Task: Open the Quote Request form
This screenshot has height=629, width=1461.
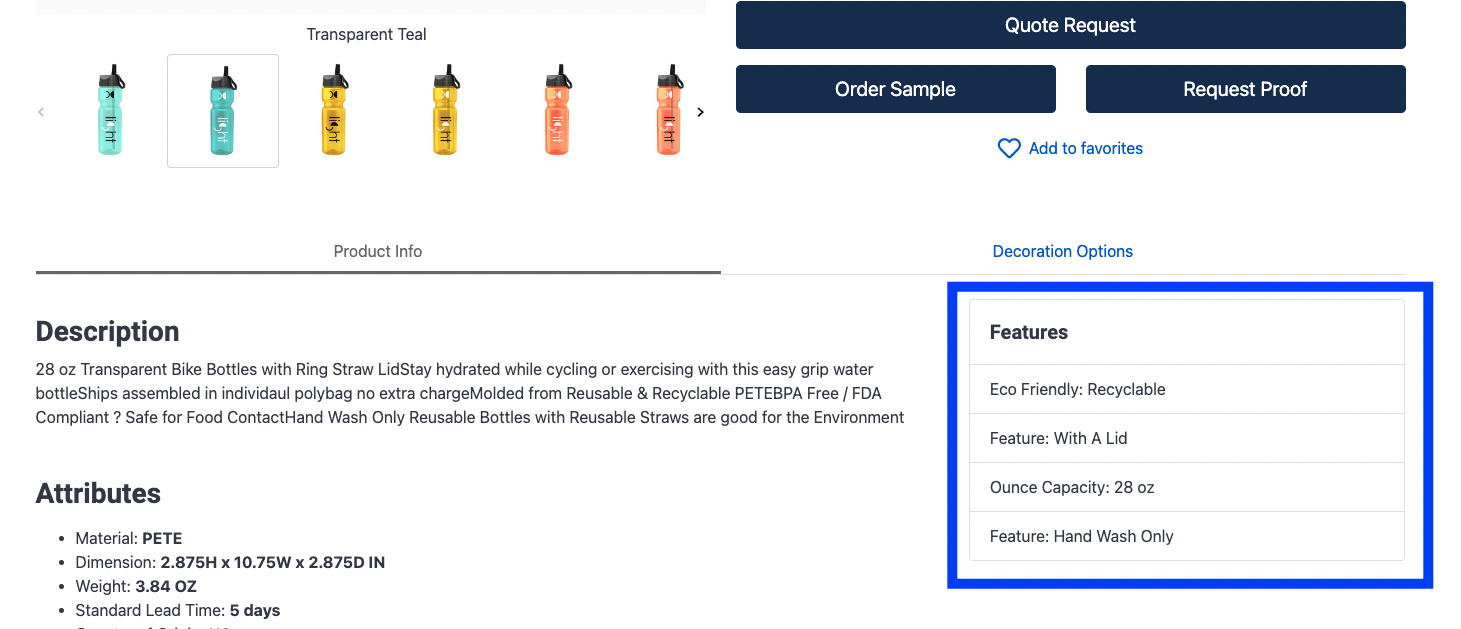Action: (1071, 25)
